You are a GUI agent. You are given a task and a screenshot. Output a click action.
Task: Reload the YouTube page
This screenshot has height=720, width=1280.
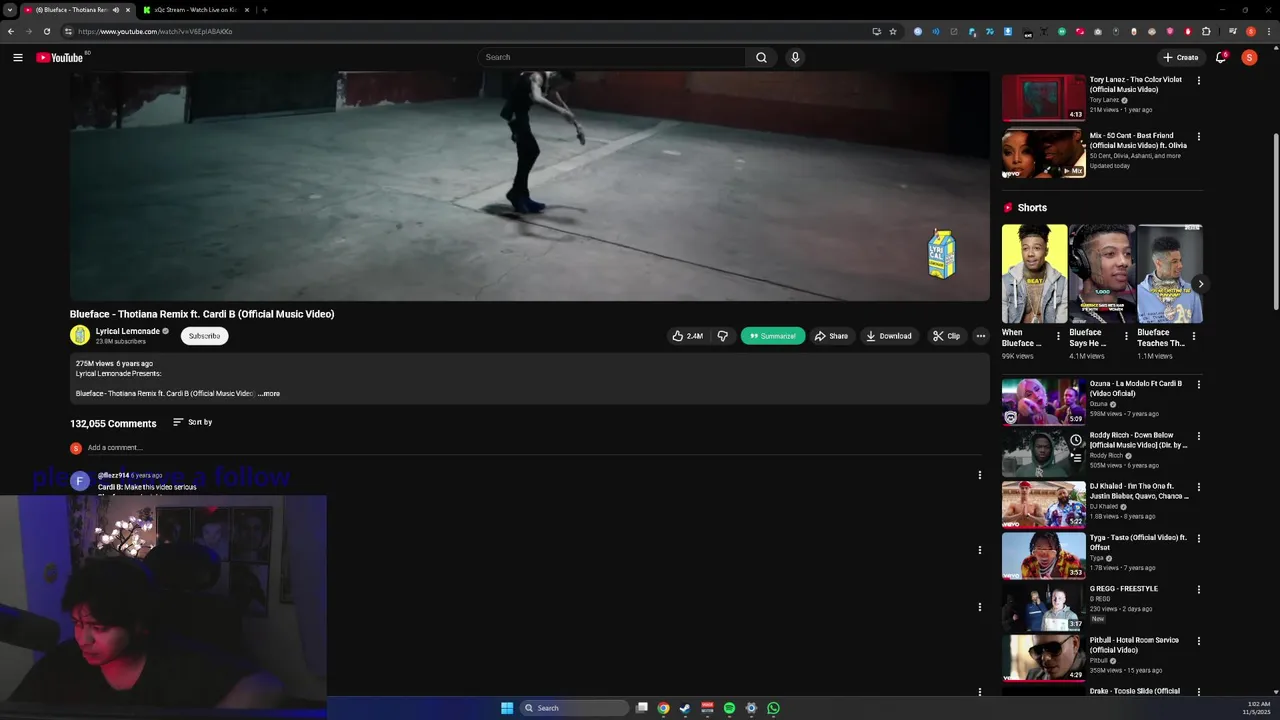point(46,31)
